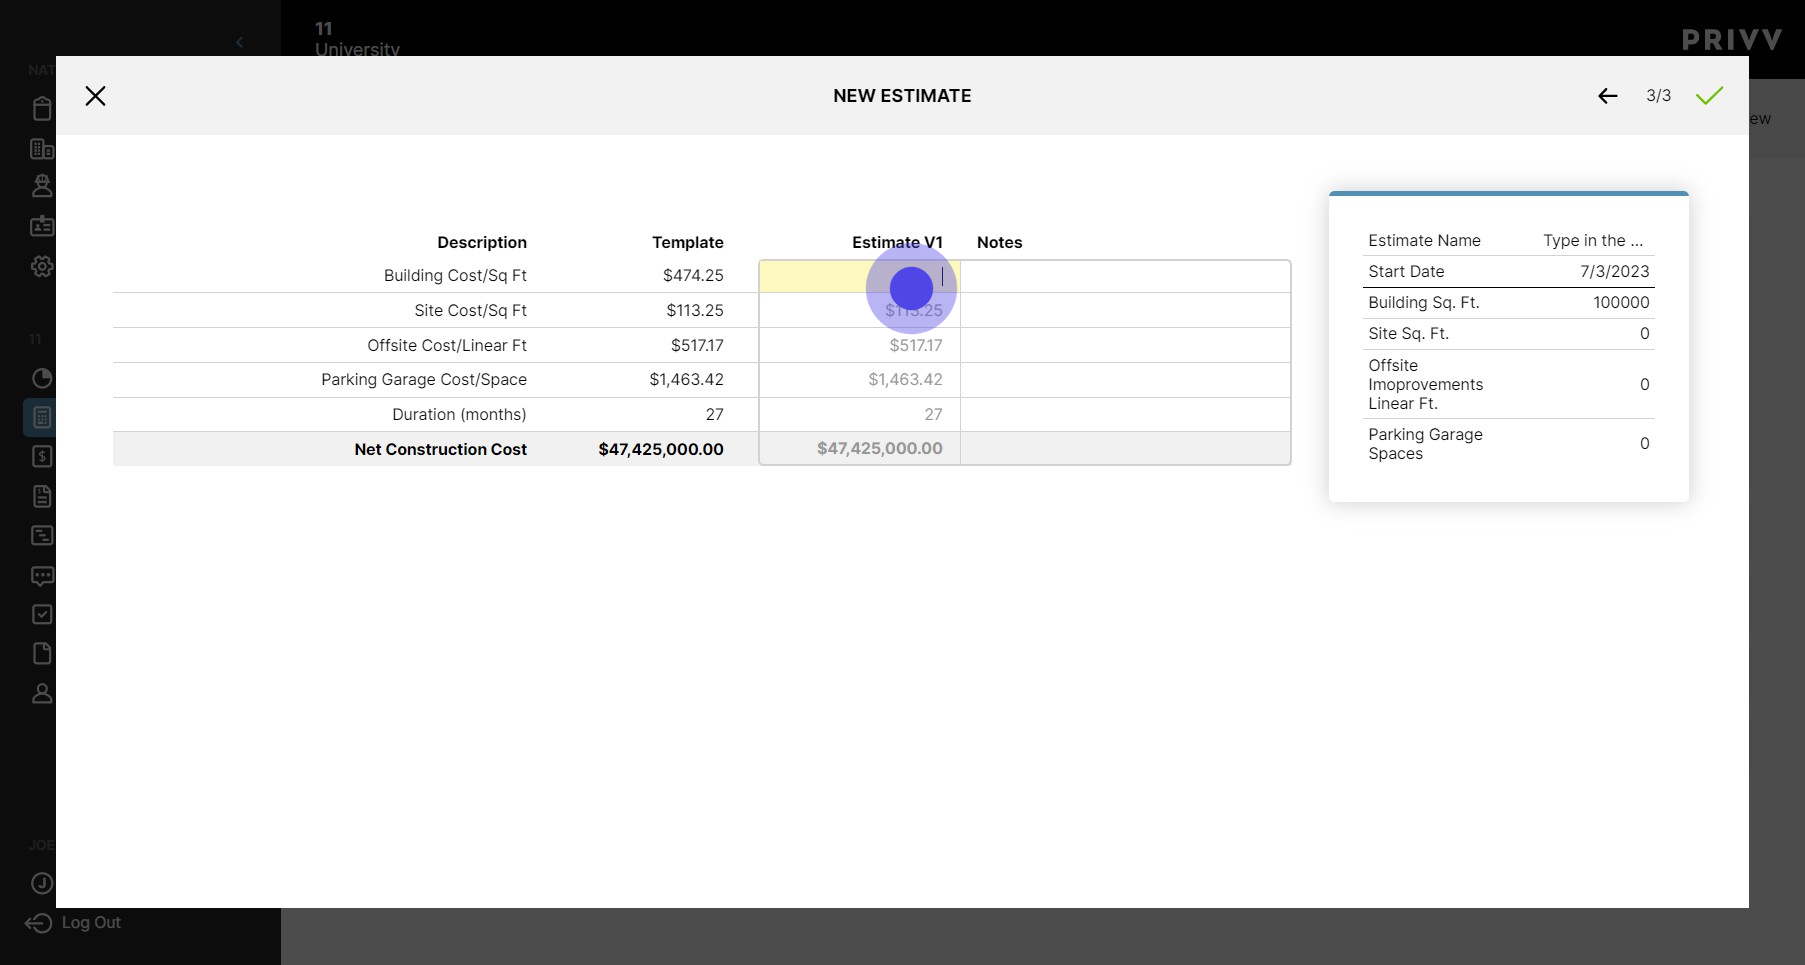The height and width of the screenshot is (965, 1805).
Task: Click the Estimate Name field 'Type in the ...'
Action: [1592, 240]
